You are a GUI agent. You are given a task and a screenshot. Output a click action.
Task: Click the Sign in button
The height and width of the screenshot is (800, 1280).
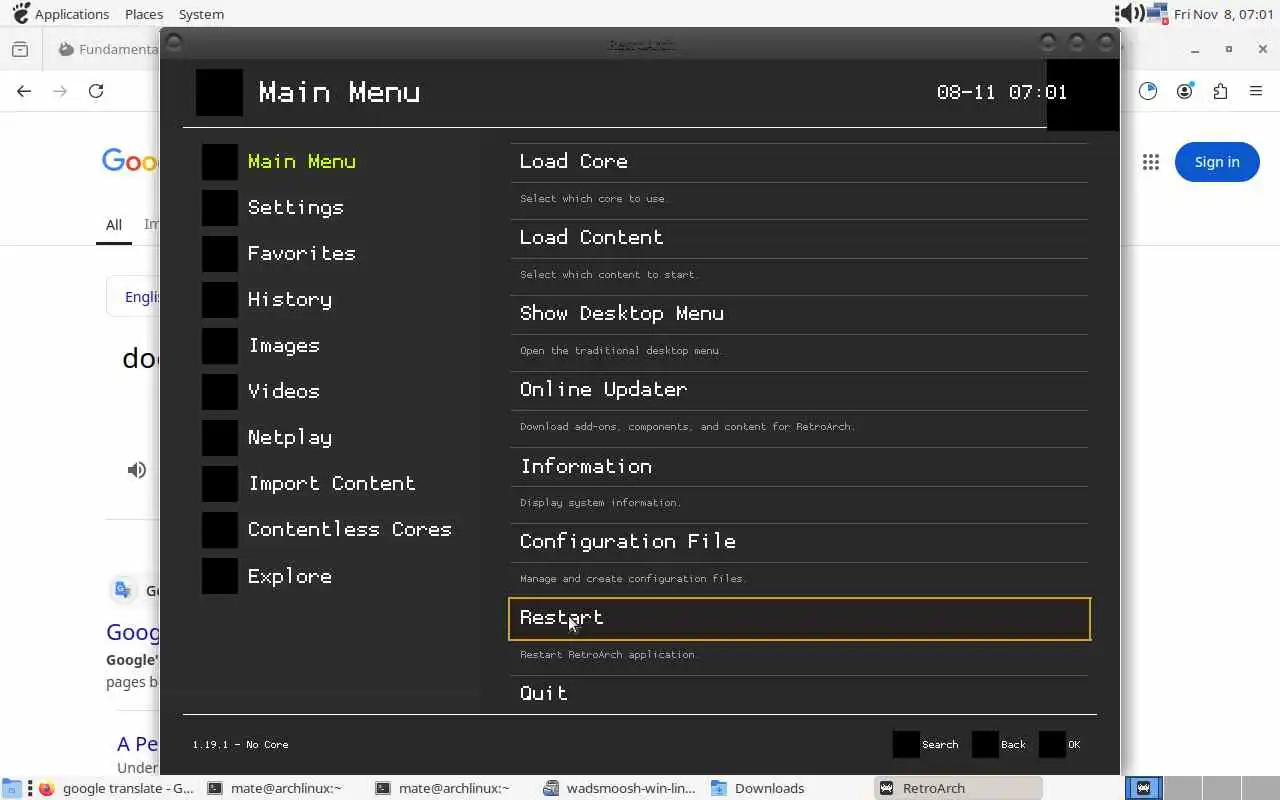1217,162
